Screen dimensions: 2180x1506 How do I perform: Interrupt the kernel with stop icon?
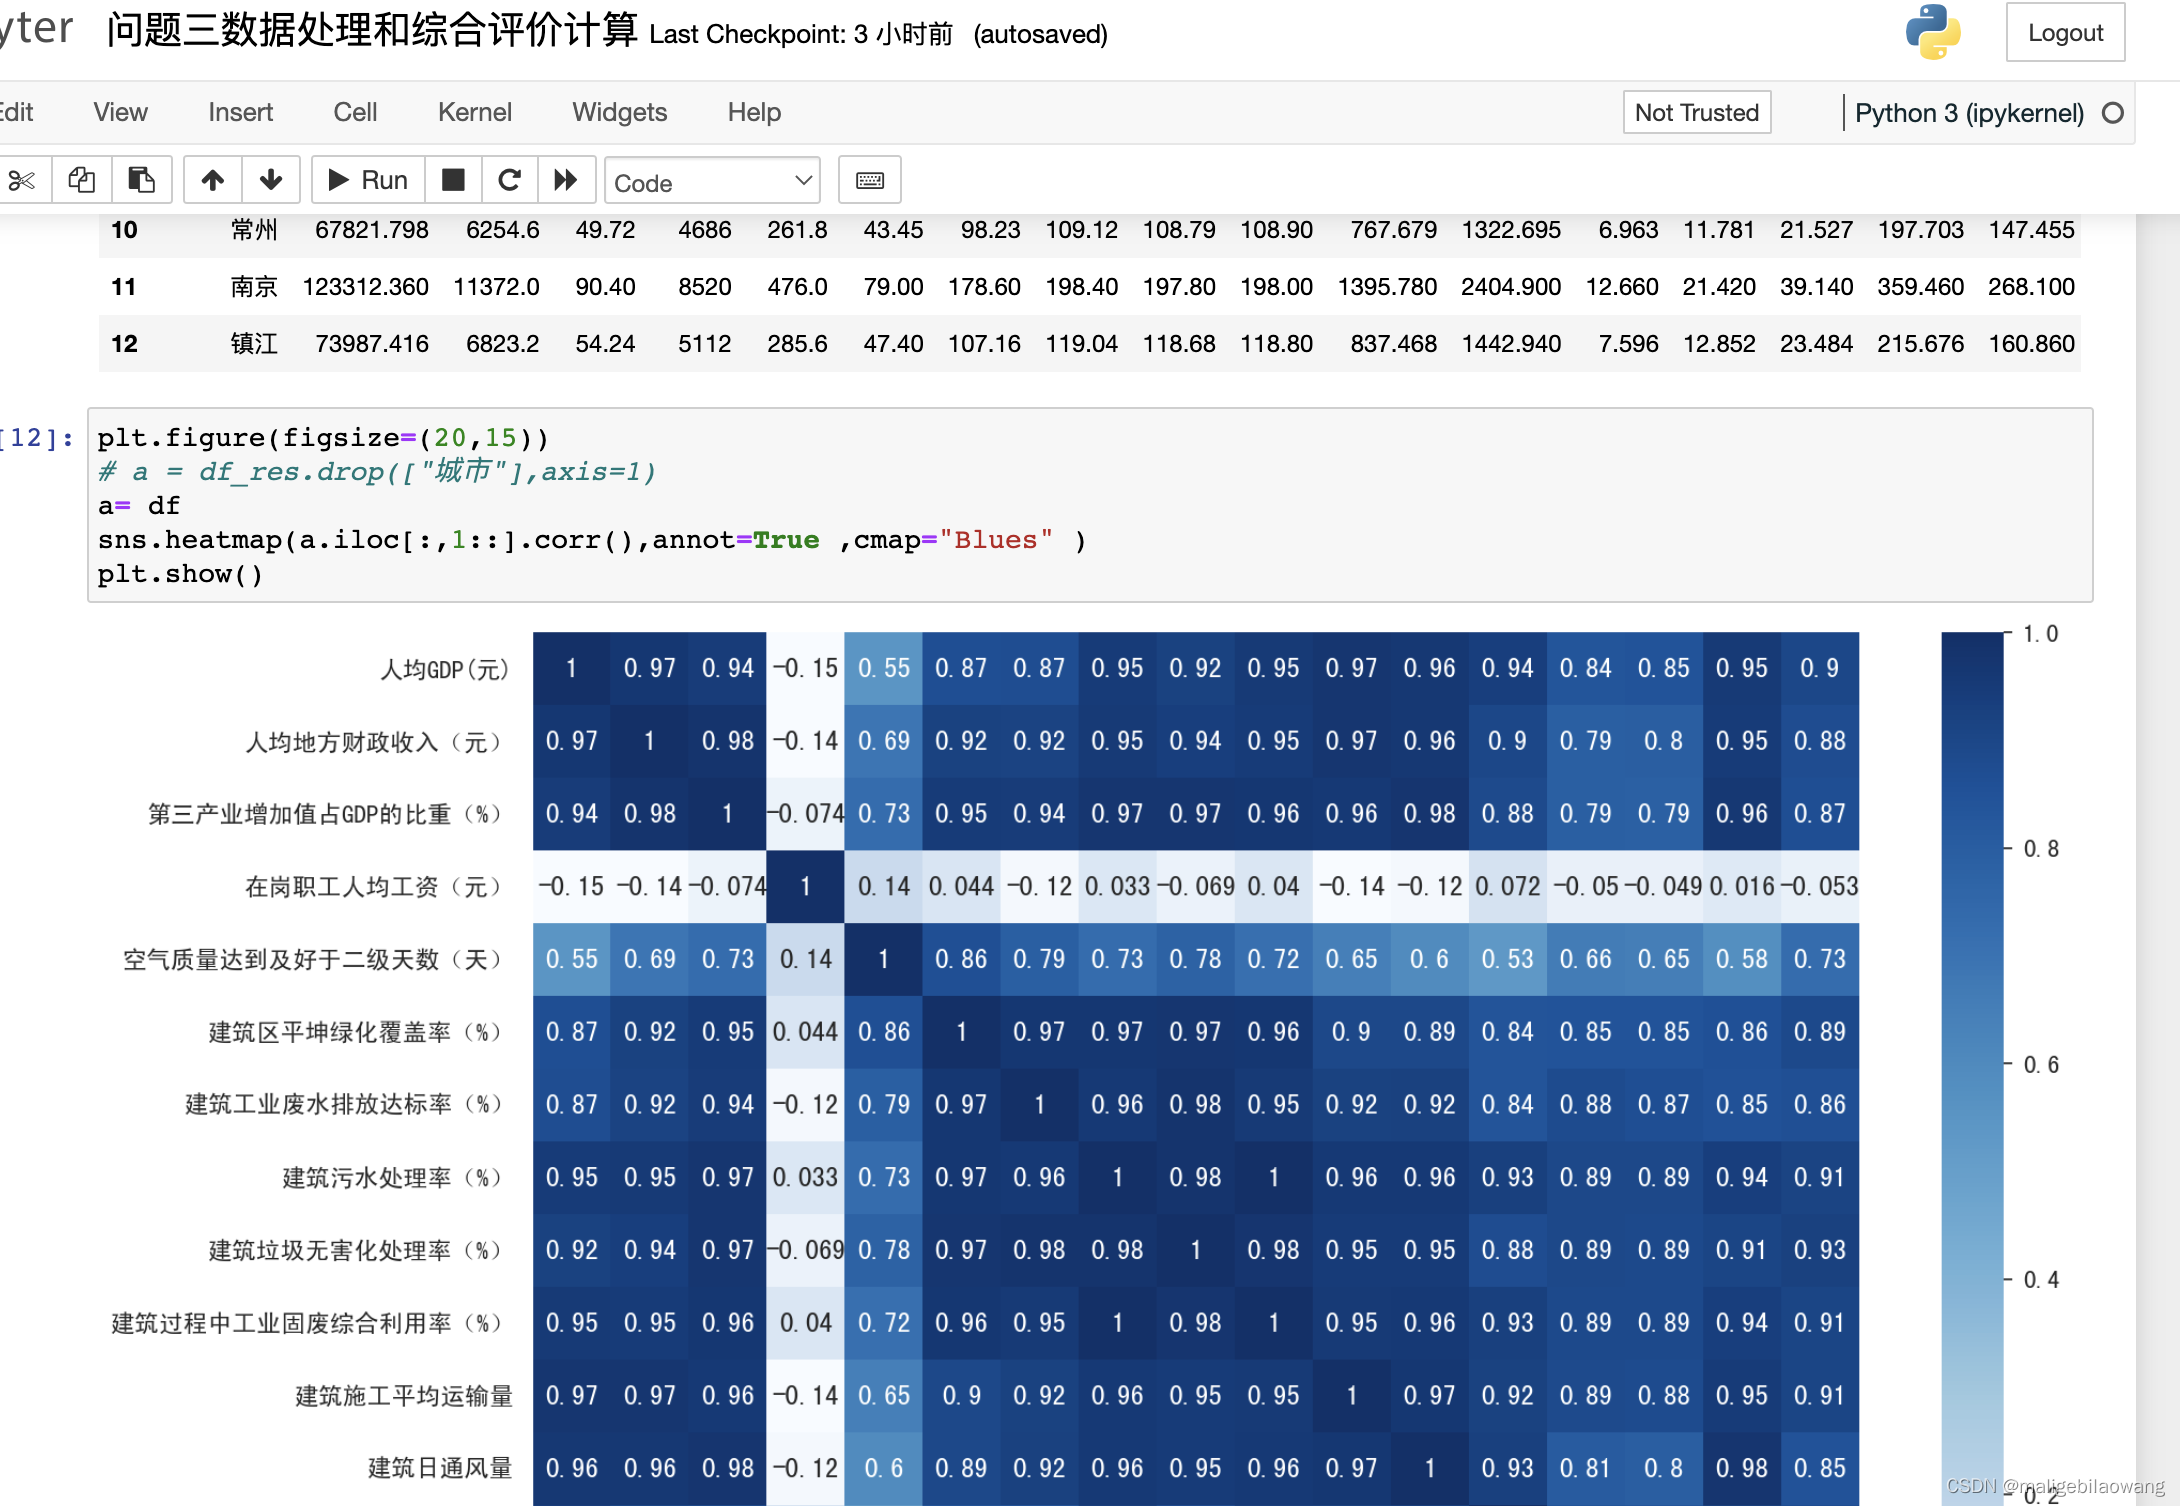click(x=454, y=180)
